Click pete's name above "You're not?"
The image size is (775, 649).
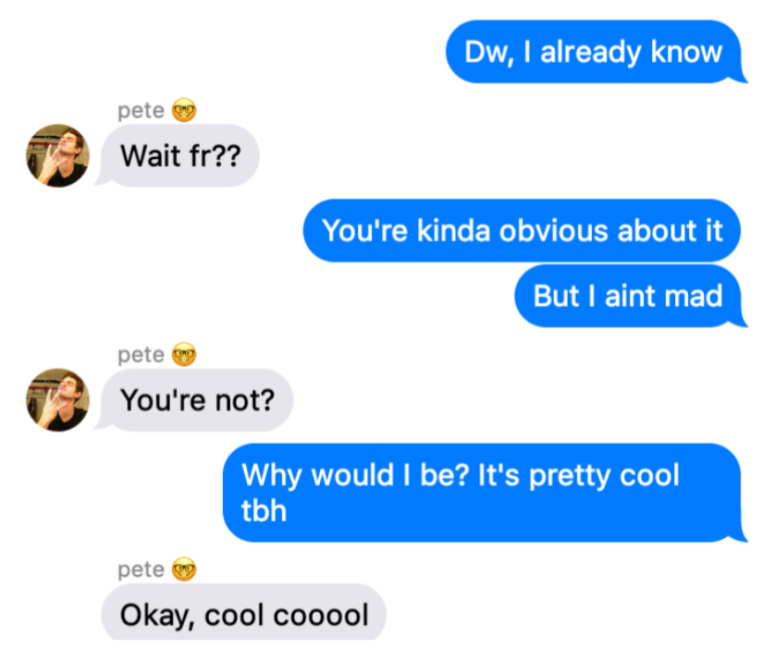(140, 354)
